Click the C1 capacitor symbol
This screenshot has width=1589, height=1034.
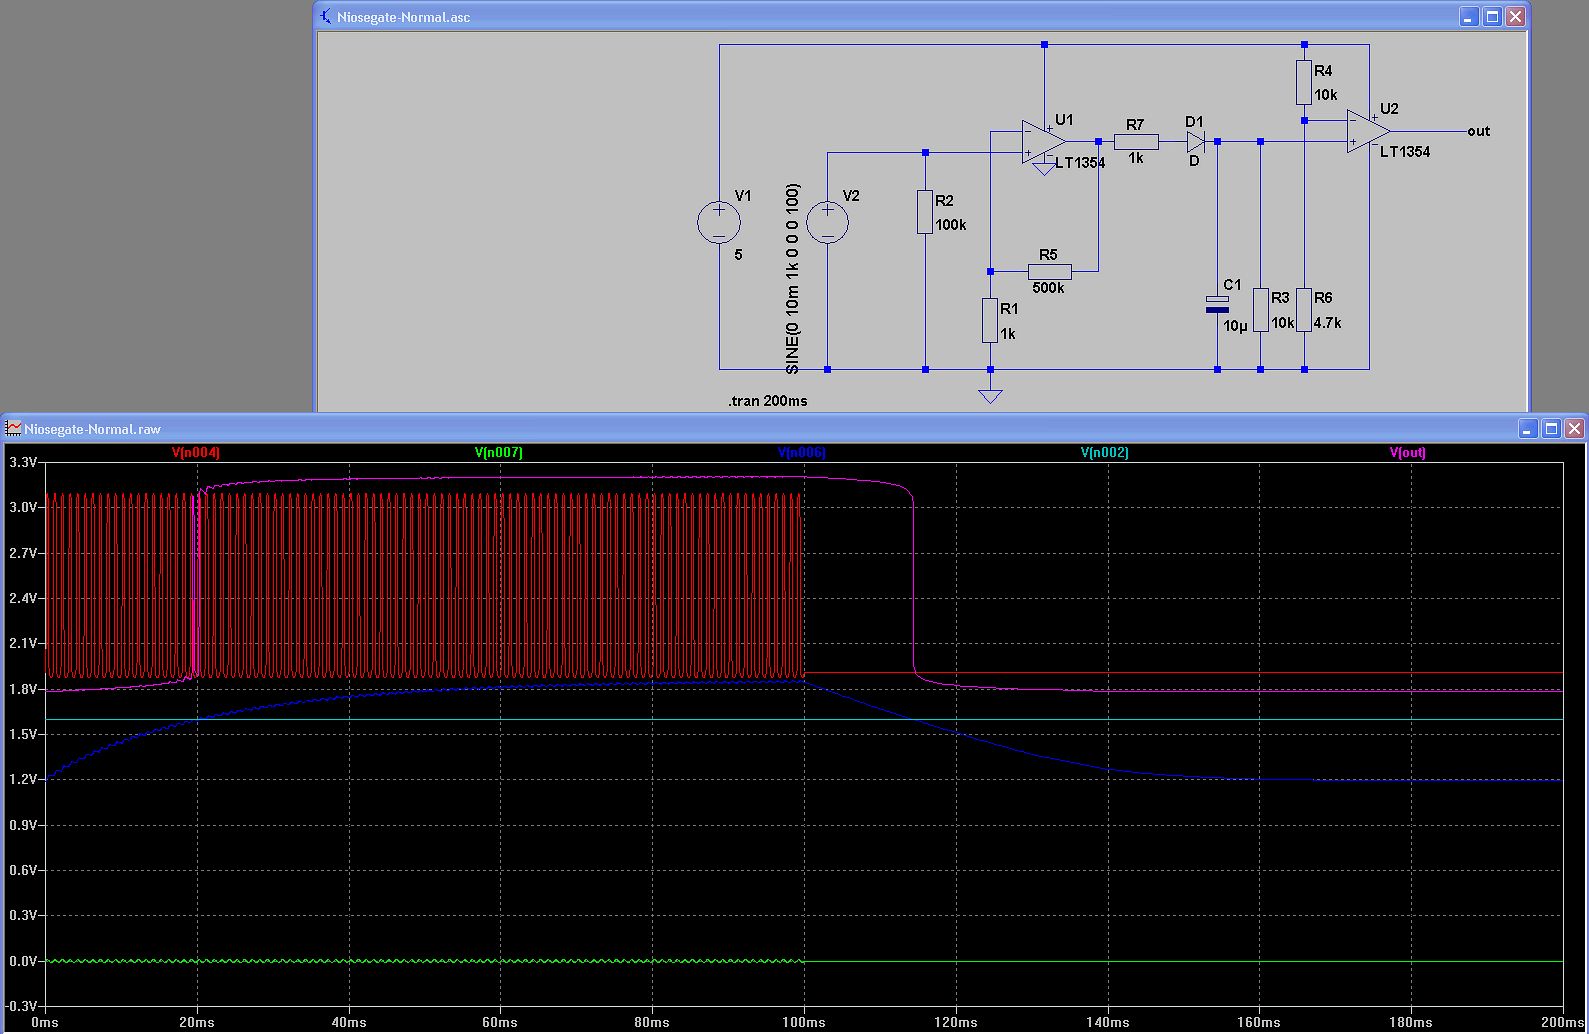pos(1217,304)
